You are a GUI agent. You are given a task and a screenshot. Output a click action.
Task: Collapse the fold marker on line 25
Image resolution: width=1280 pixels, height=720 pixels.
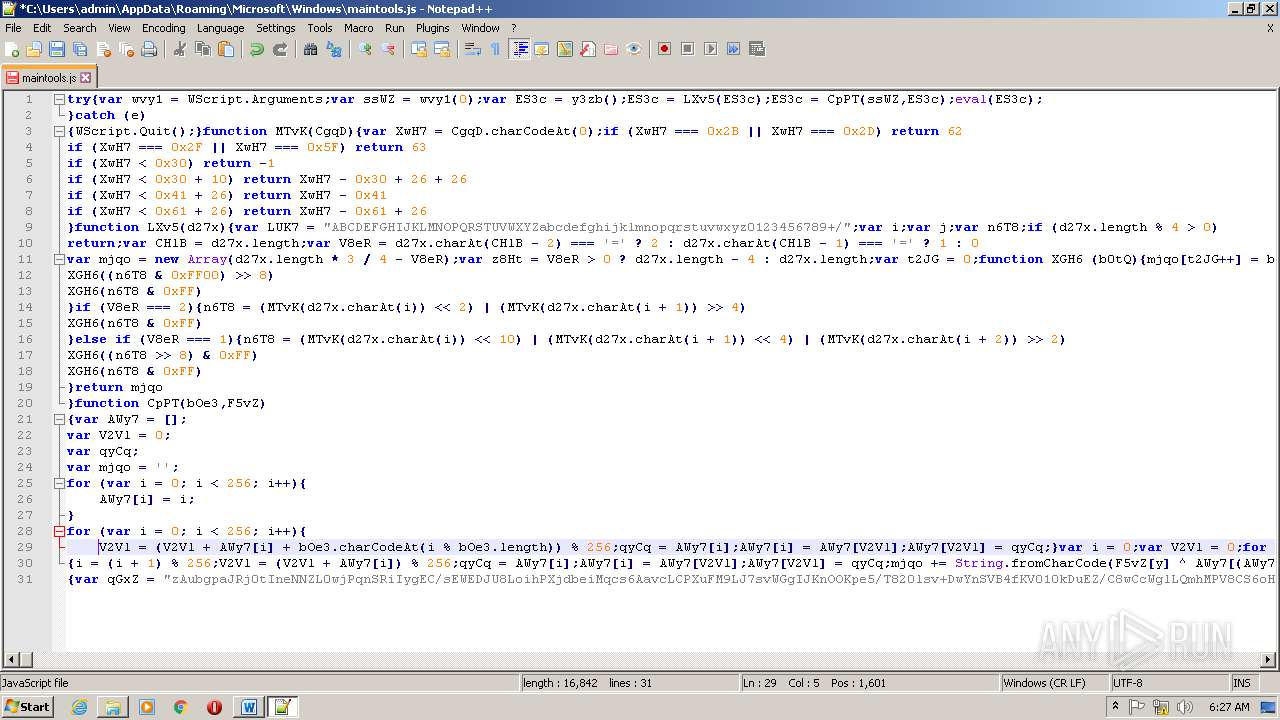point(59,483)
